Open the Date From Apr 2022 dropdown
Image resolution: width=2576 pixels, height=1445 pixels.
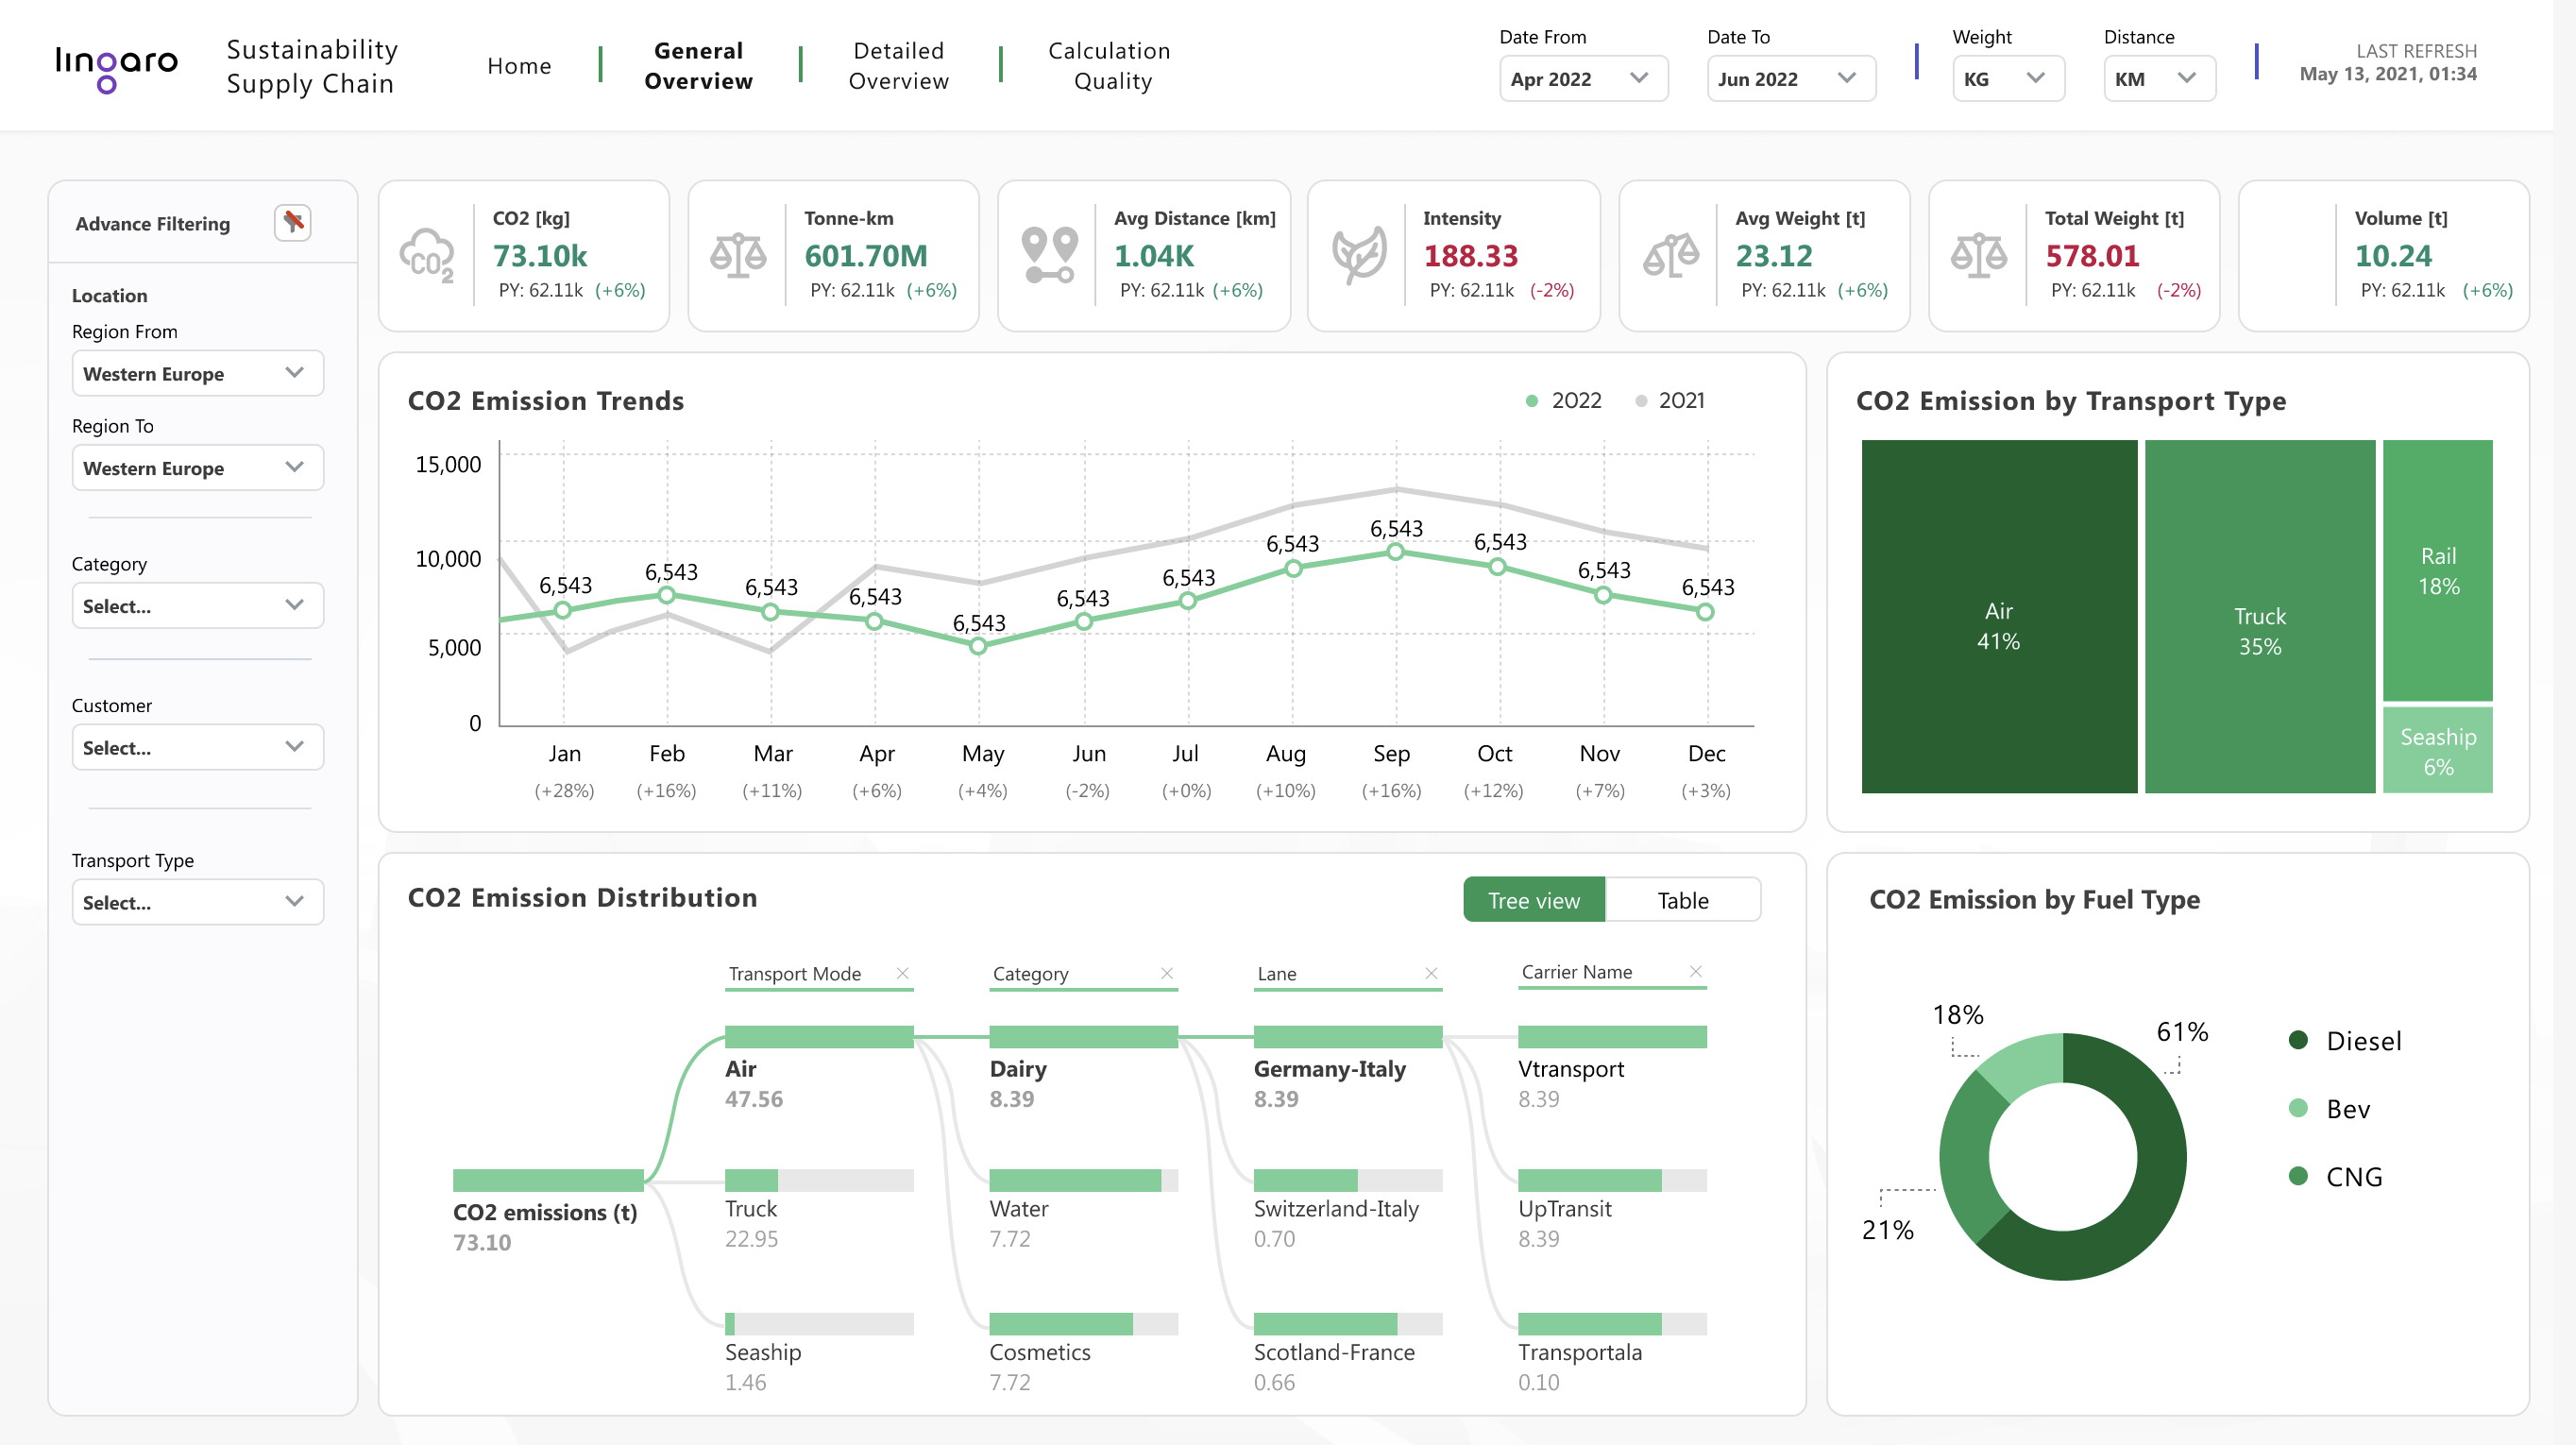[1582, 79]
